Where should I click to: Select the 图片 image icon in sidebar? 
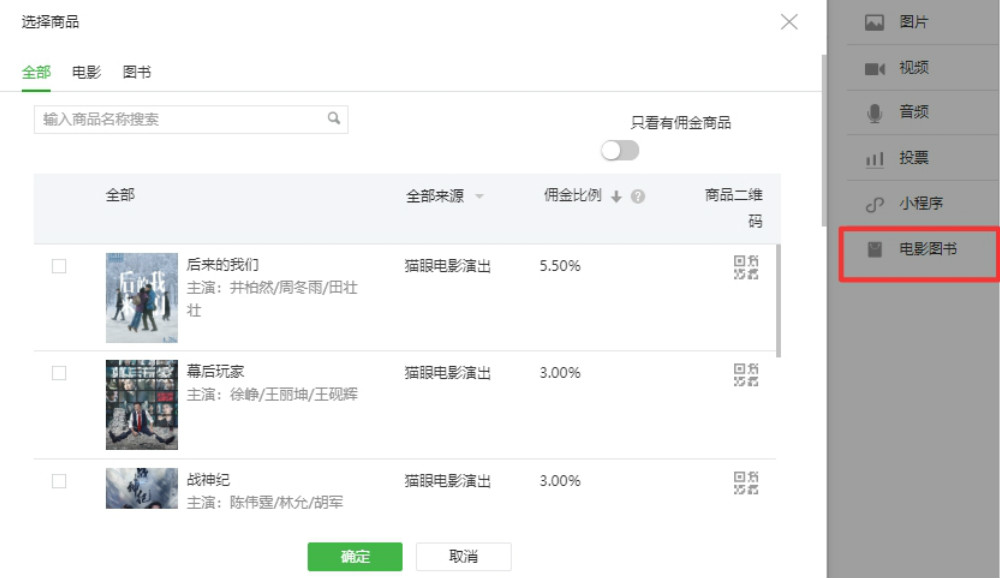coord(875,22)
